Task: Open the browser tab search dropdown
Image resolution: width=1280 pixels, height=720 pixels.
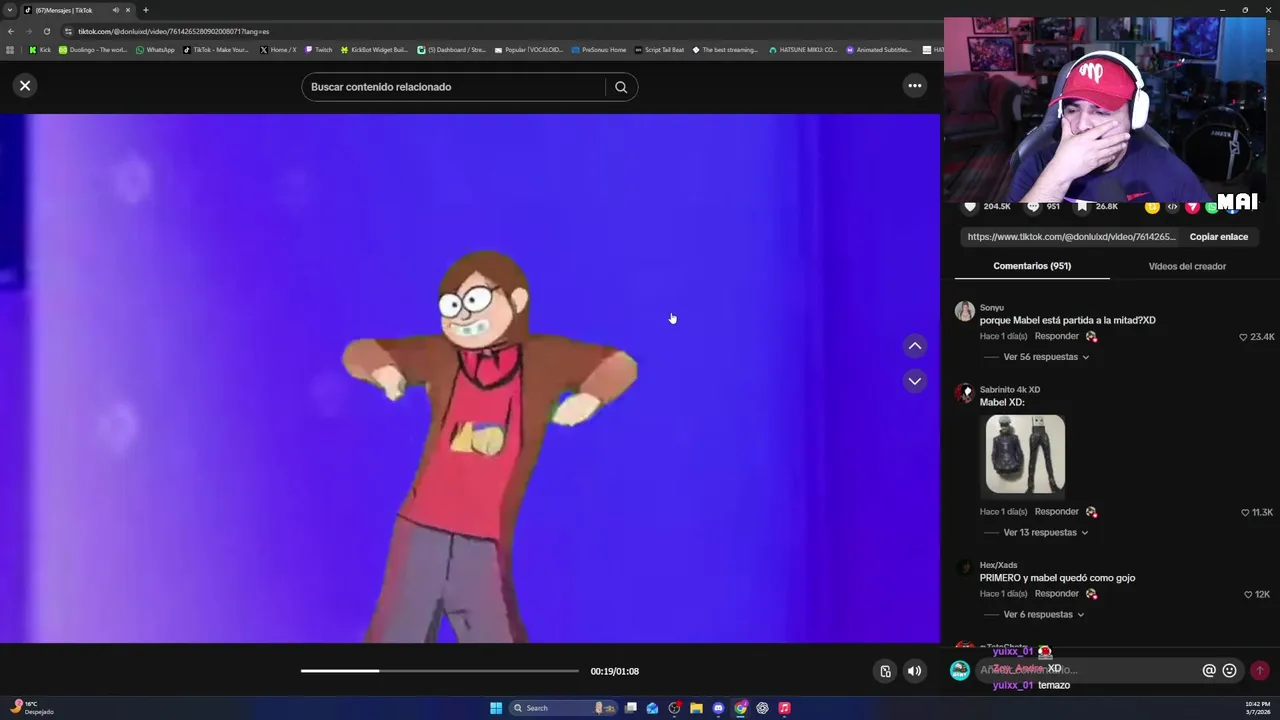Action: [10, 10]
